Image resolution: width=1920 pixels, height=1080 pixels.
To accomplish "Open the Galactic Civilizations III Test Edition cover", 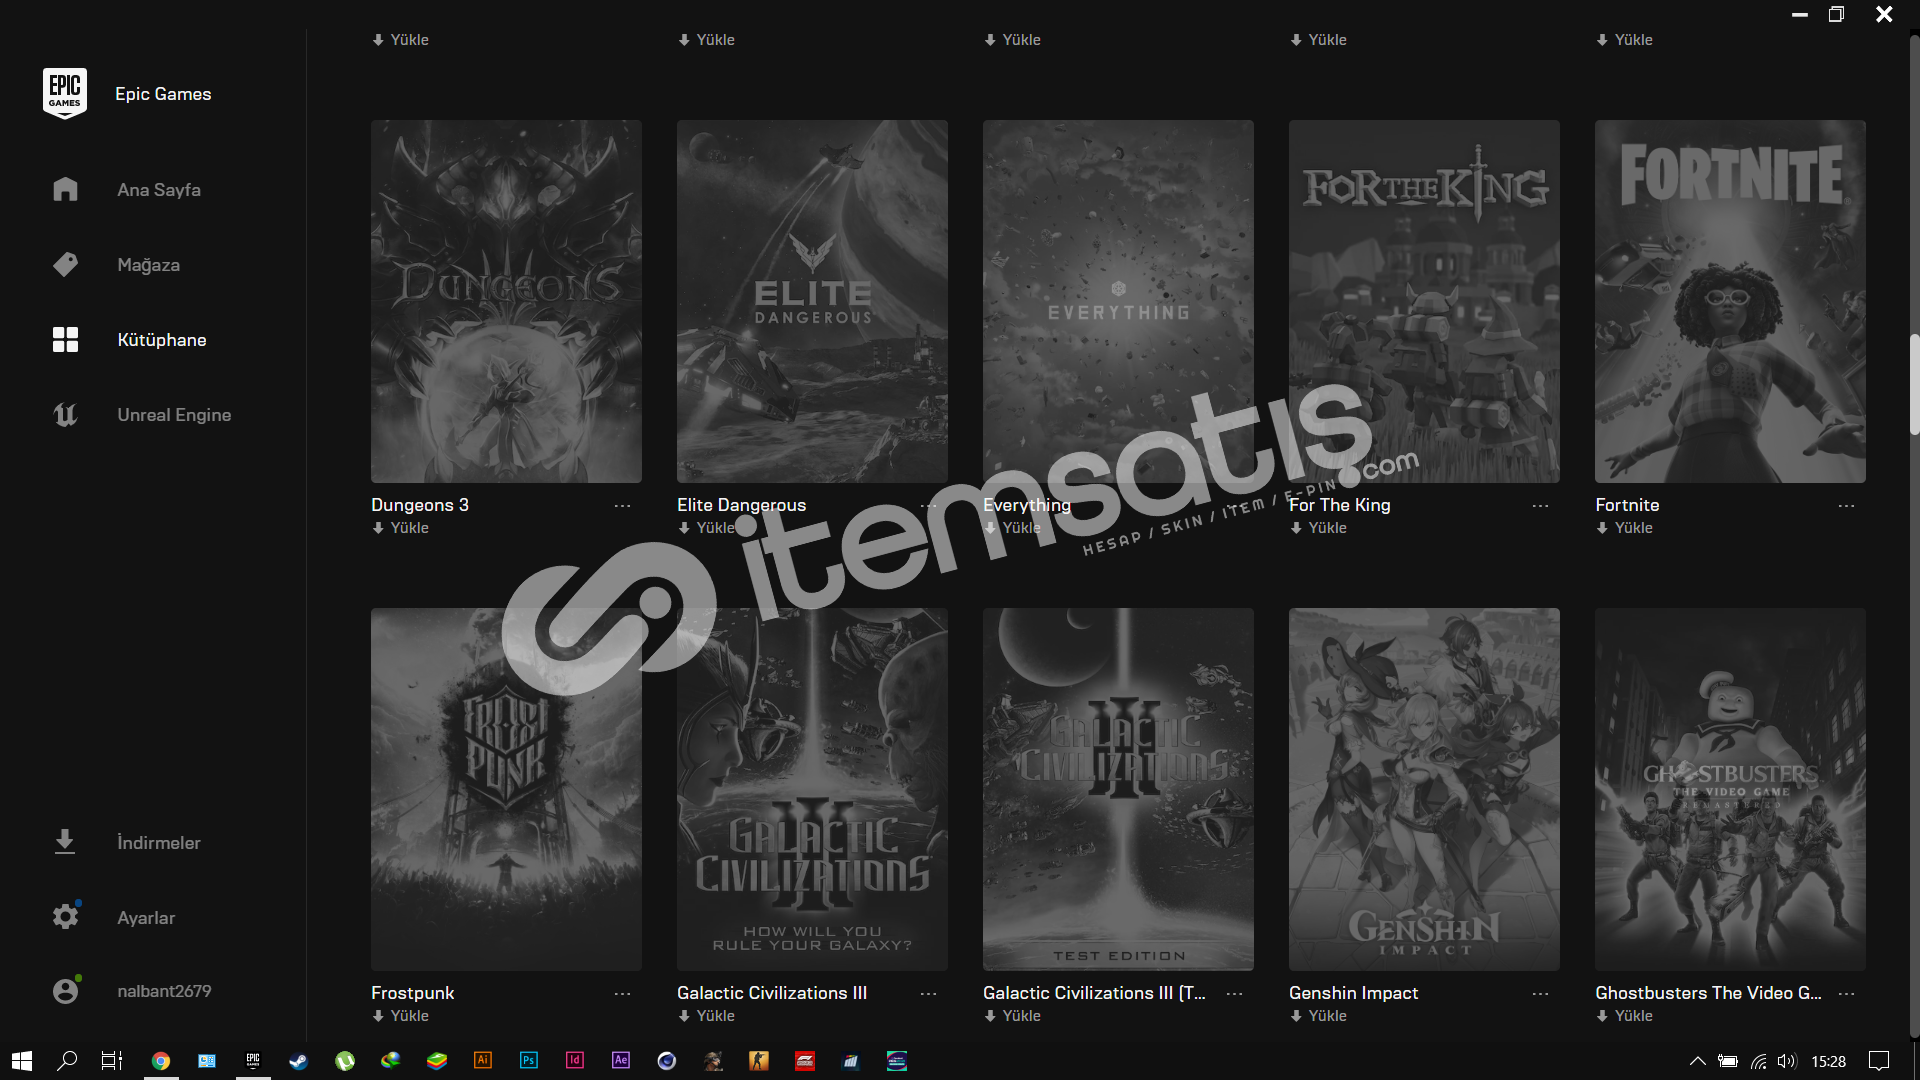I will [x=1118, y=789].
